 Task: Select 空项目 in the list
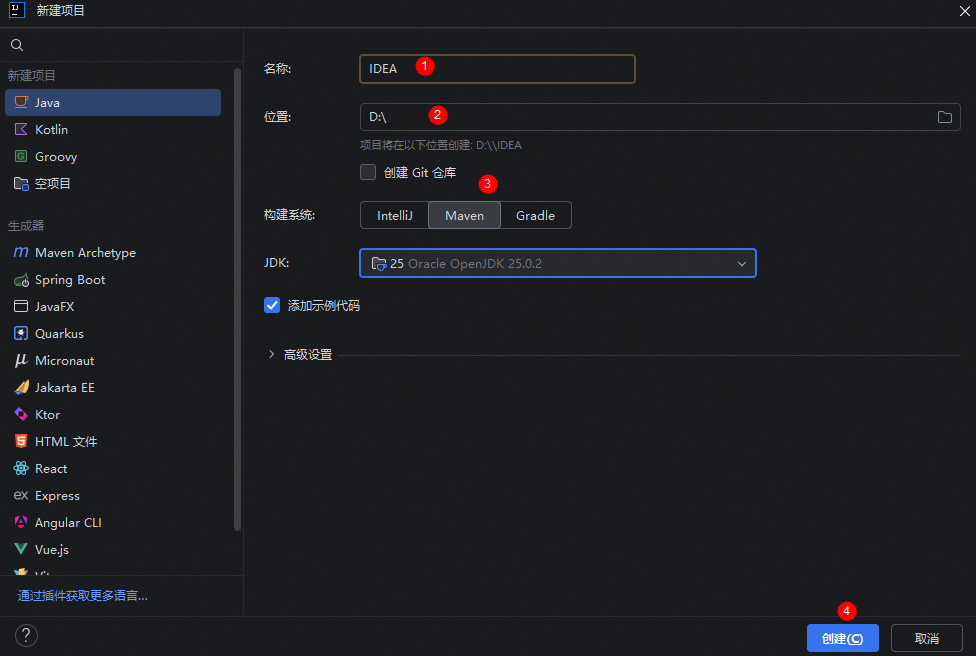coord(113,184)
